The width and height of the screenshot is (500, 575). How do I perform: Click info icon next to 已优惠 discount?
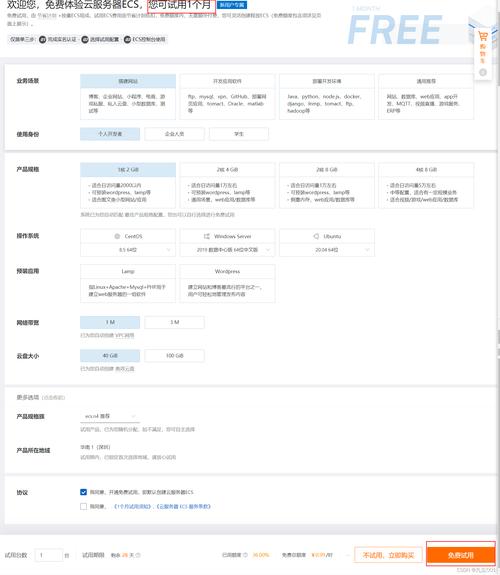coord(245,555)
